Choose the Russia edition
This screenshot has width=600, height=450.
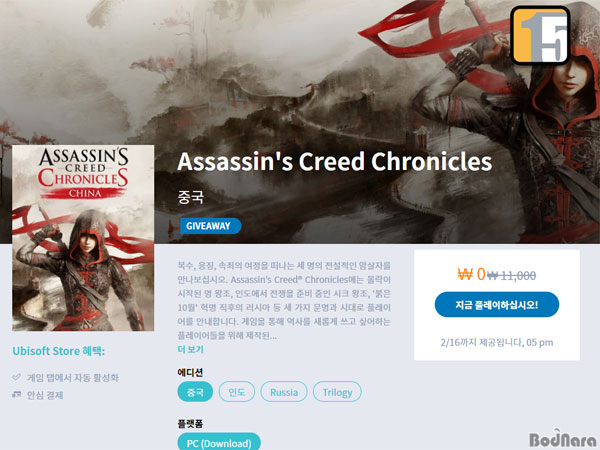(x=284, y=392)
